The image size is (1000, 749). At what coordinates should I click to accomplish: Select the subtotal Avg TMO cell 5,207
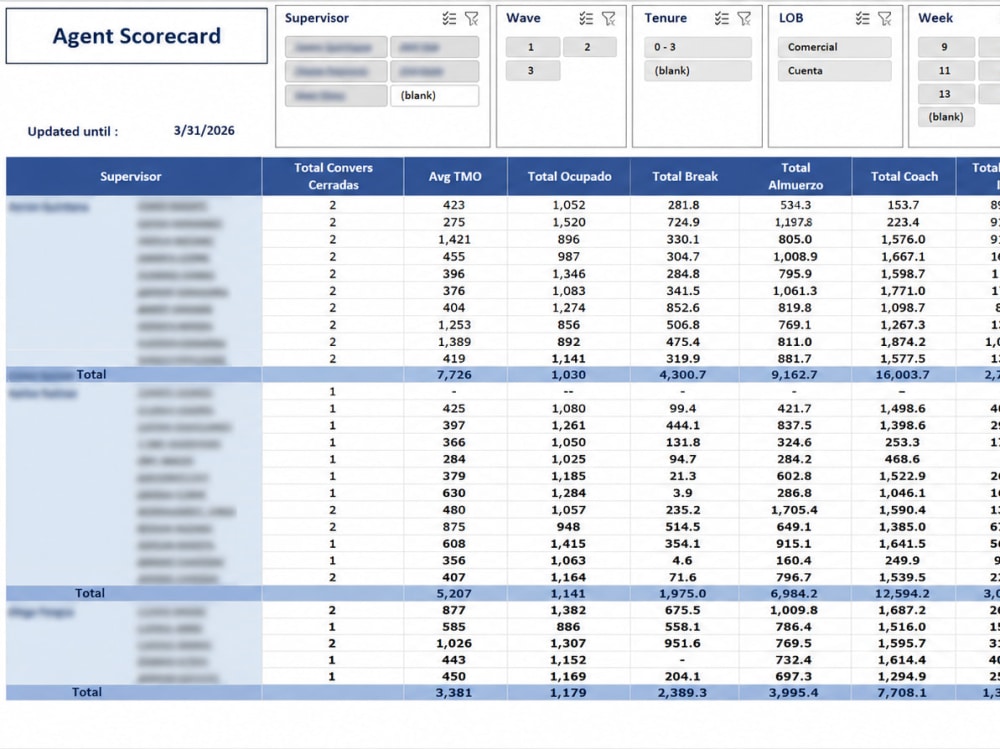(454, 594)
